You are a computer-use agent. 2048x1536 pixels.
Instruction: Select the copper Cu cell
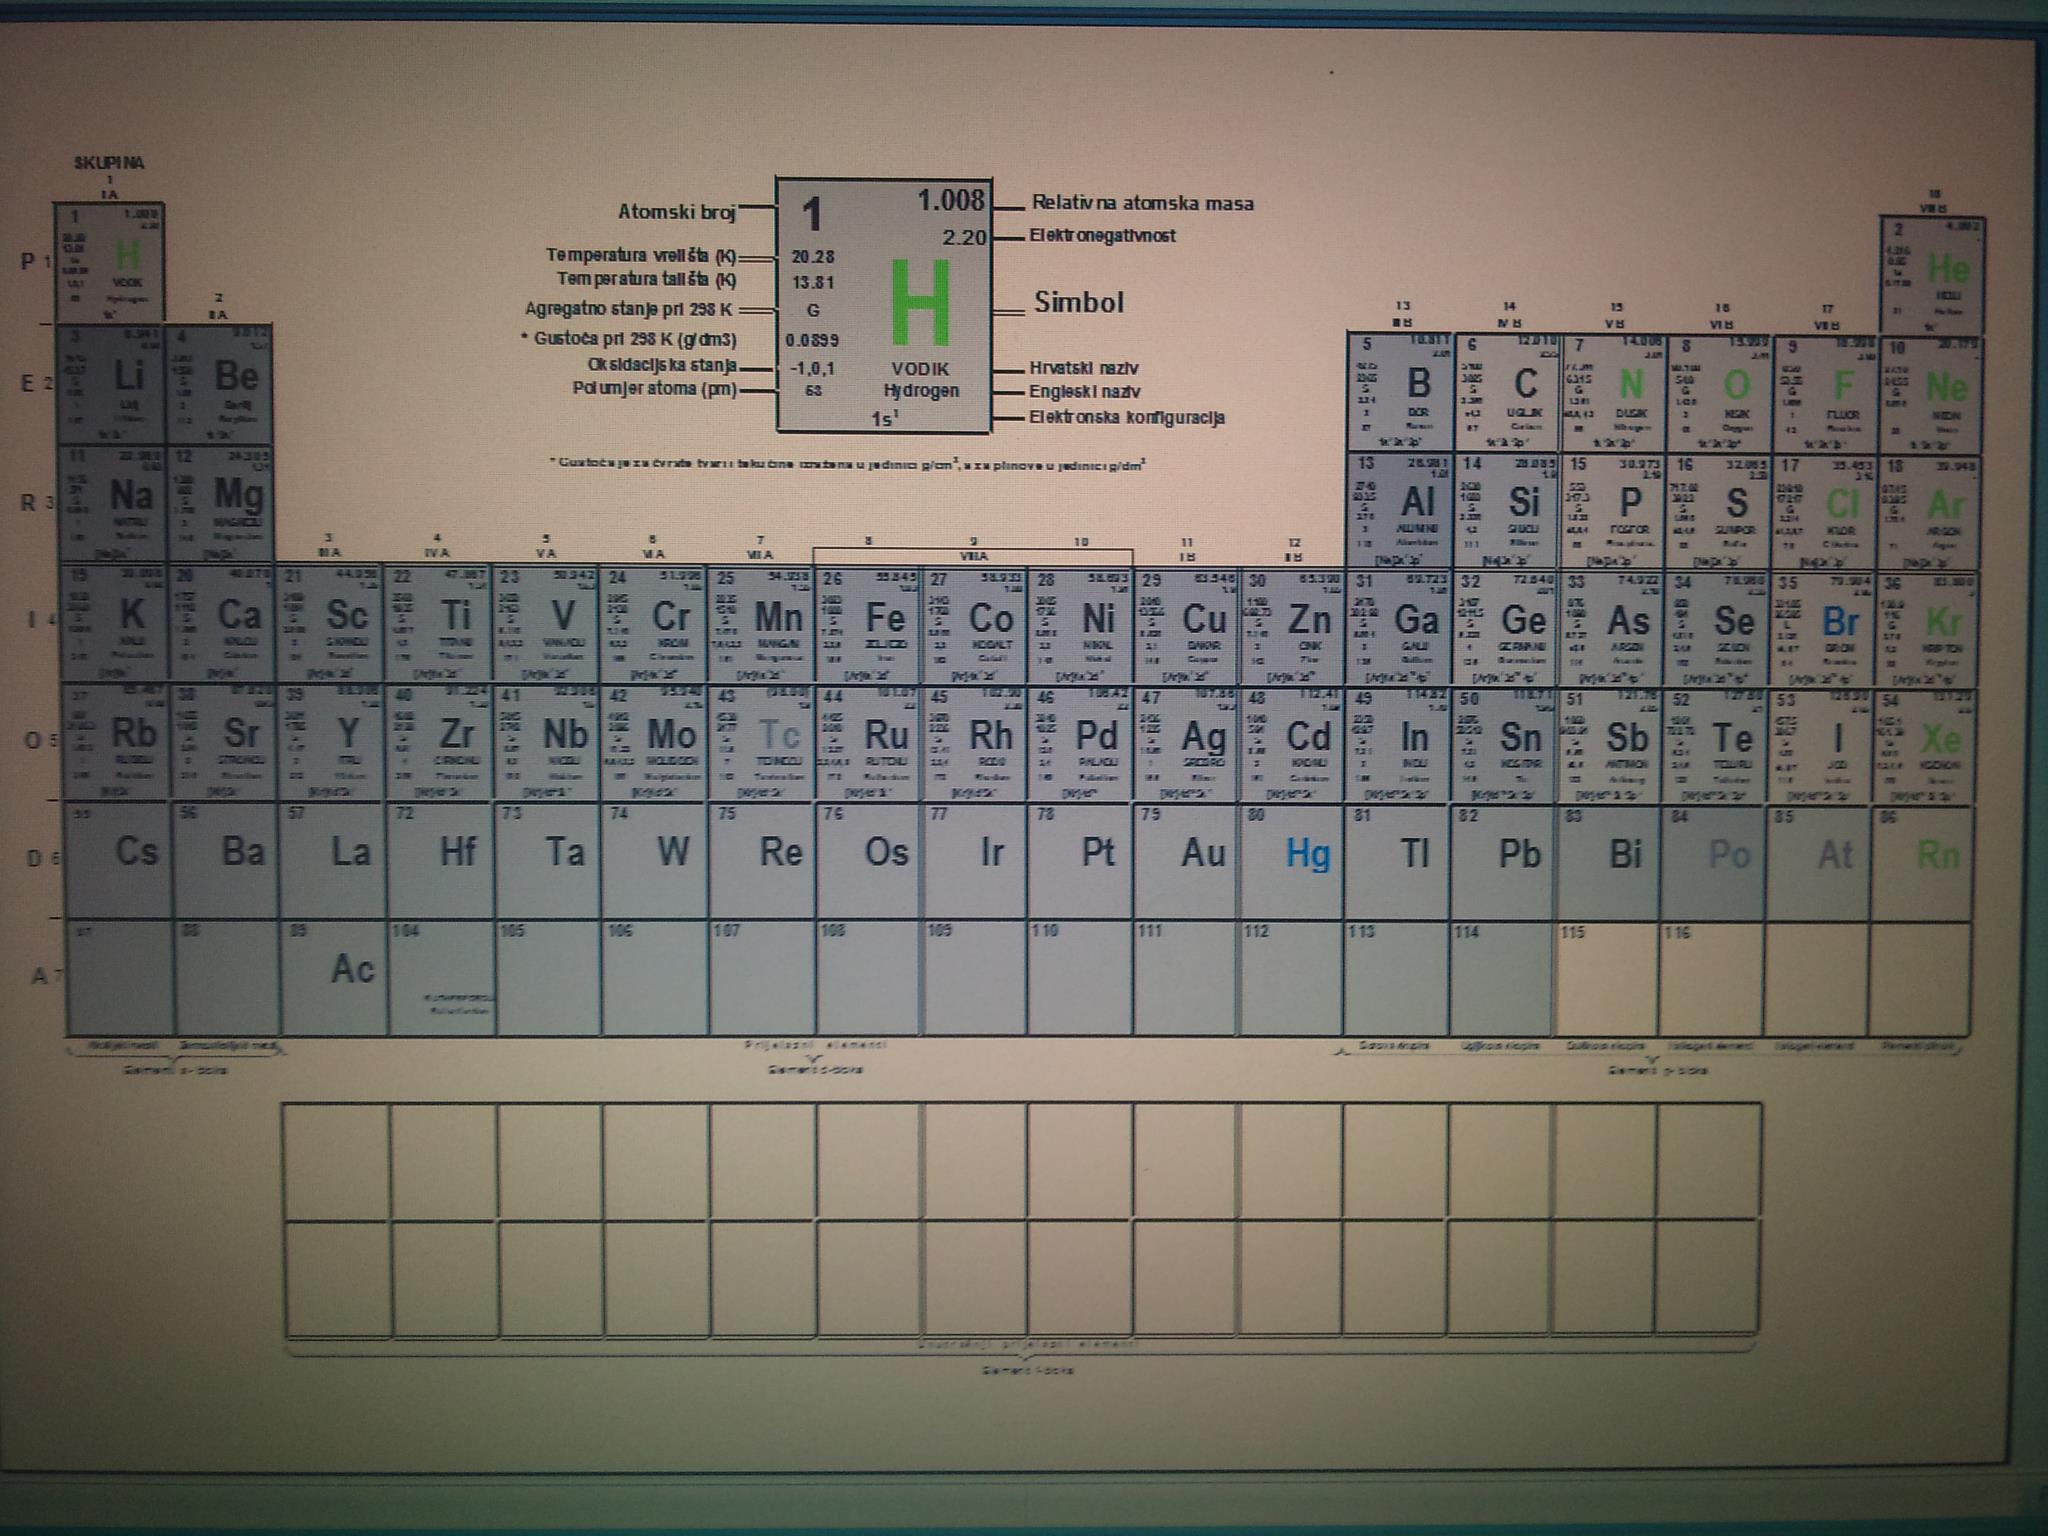pos(1186,628)
